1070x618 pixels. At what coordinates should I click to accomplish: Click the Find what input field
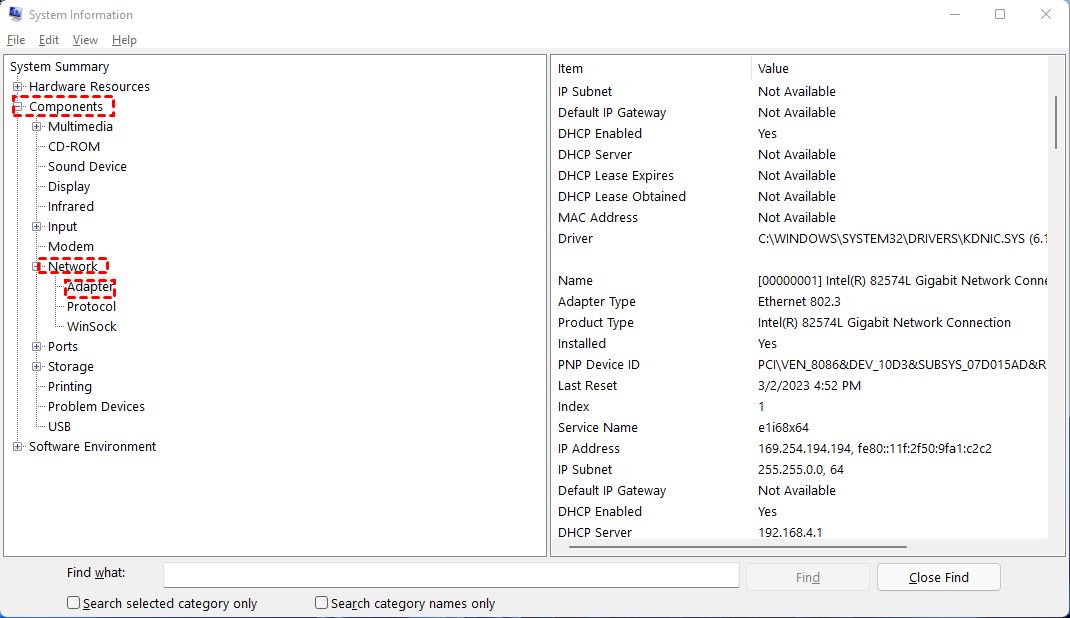451,575
